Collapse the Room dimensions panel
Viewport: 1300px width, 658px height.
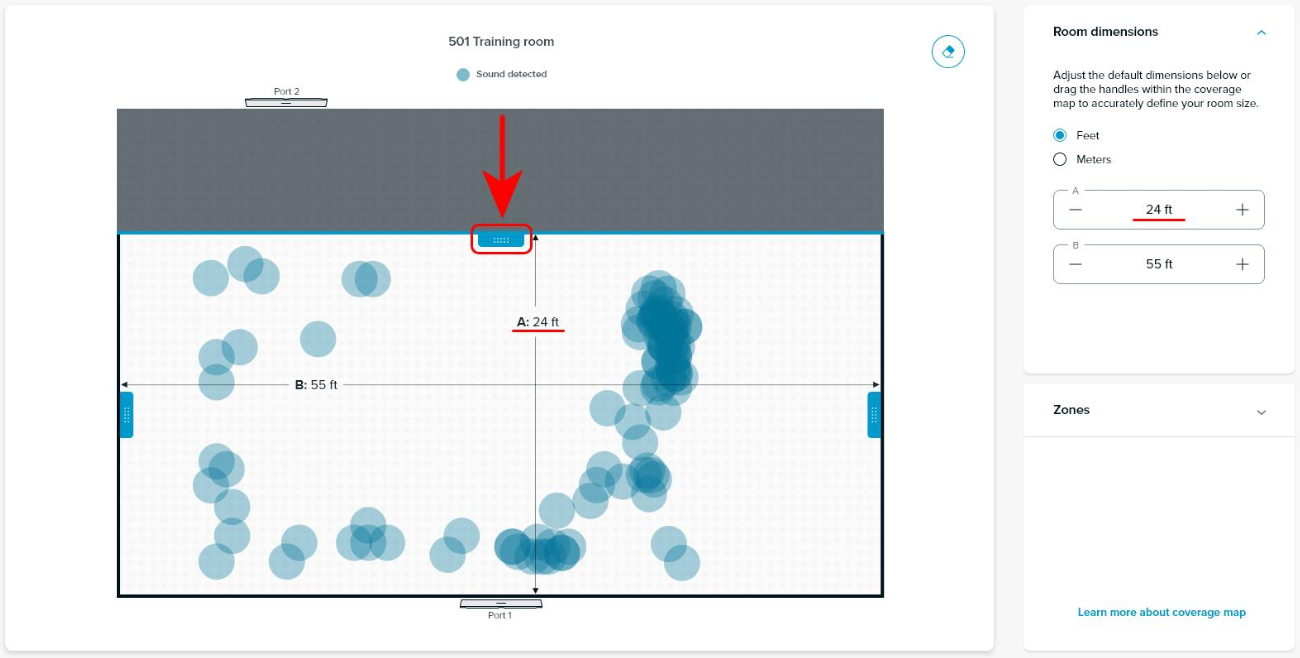tap(1261, 32)
